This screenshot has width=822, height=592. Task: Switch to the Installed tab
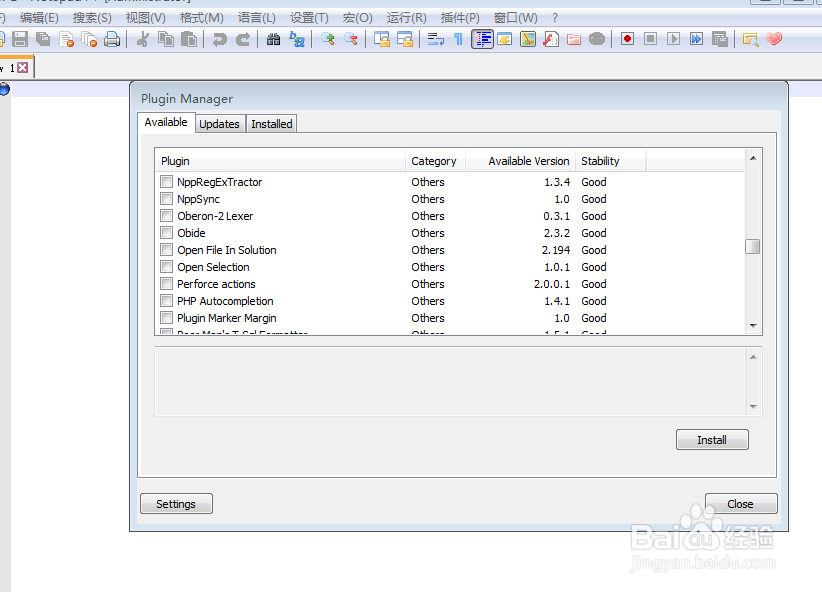(x=272, y=124)
